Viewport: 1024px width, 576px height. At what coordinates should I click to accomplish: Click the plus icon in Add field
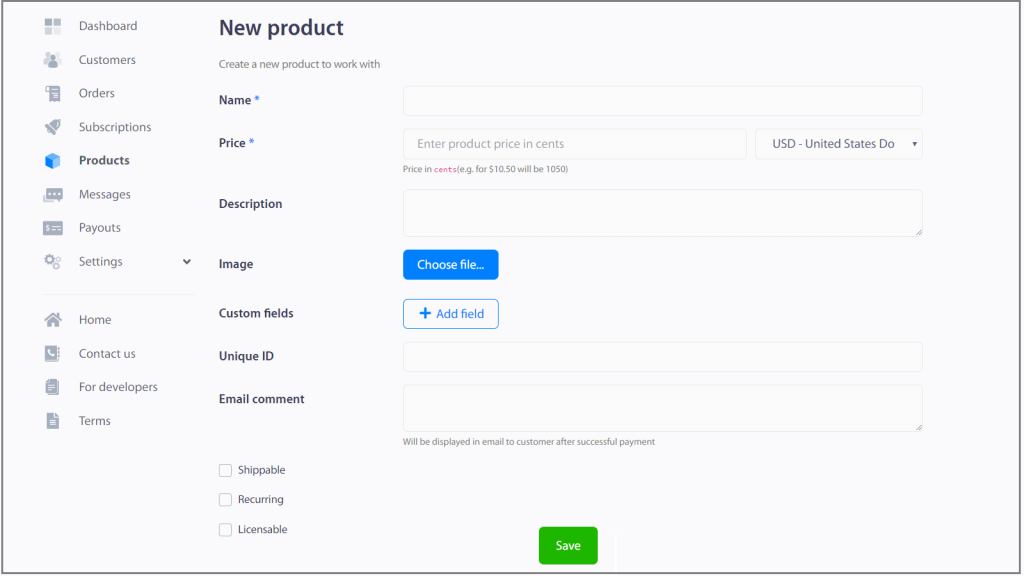tap(425, 313)
